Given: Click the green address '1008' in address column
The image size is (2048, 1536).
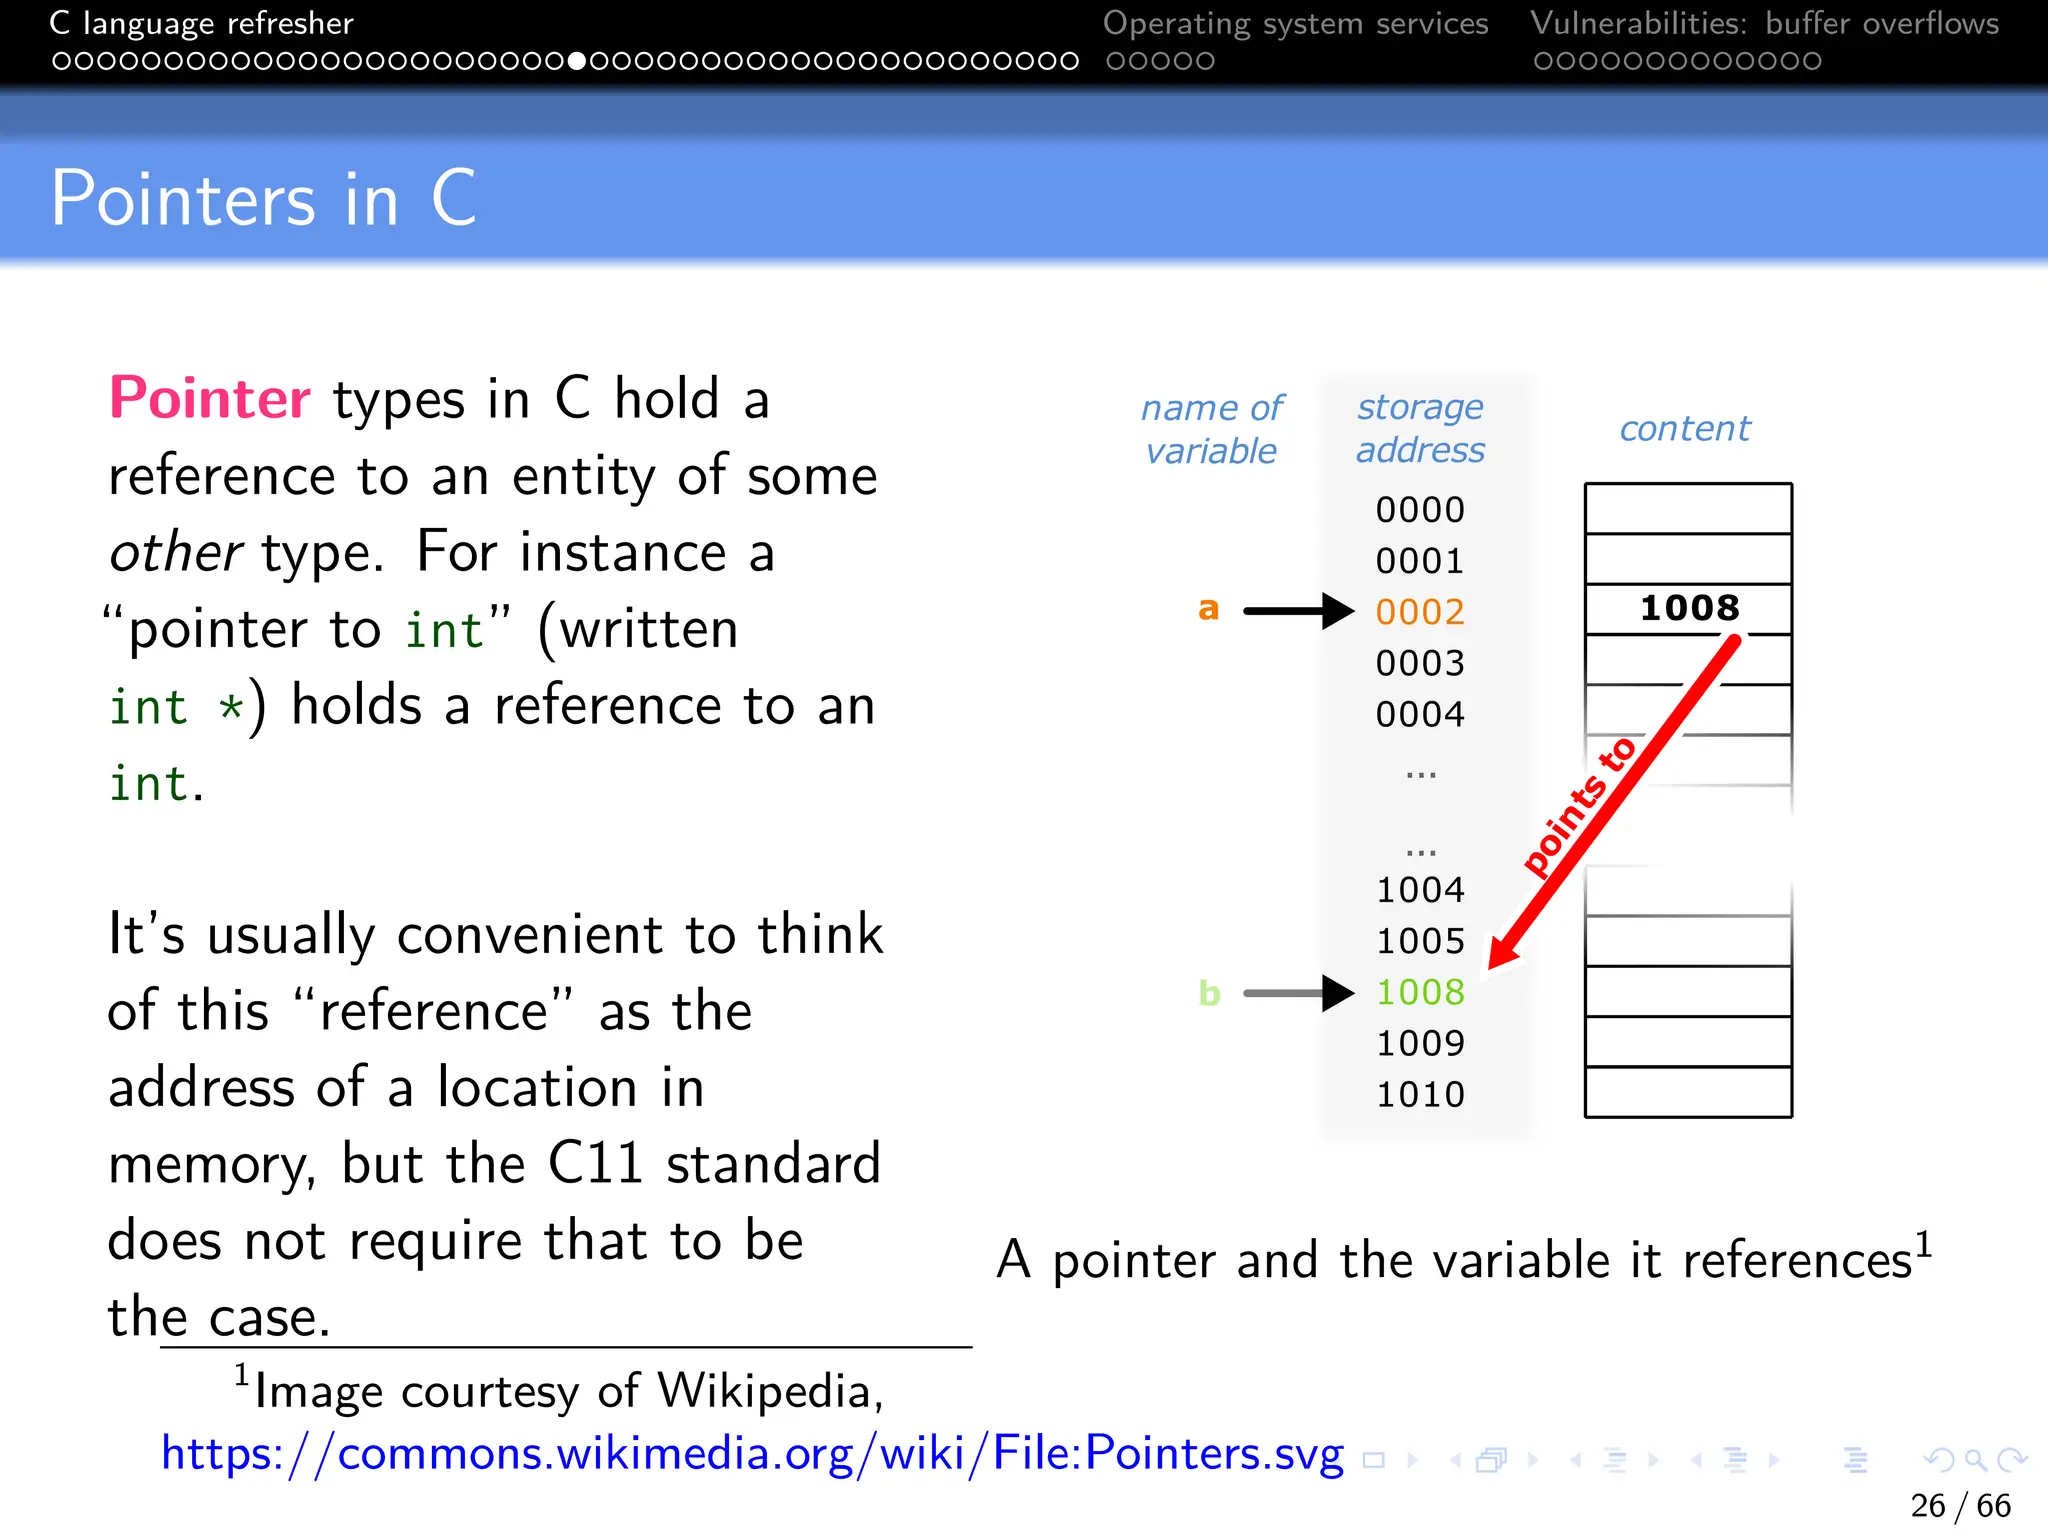Looking at the screenshot, I should pos(1420,992).
